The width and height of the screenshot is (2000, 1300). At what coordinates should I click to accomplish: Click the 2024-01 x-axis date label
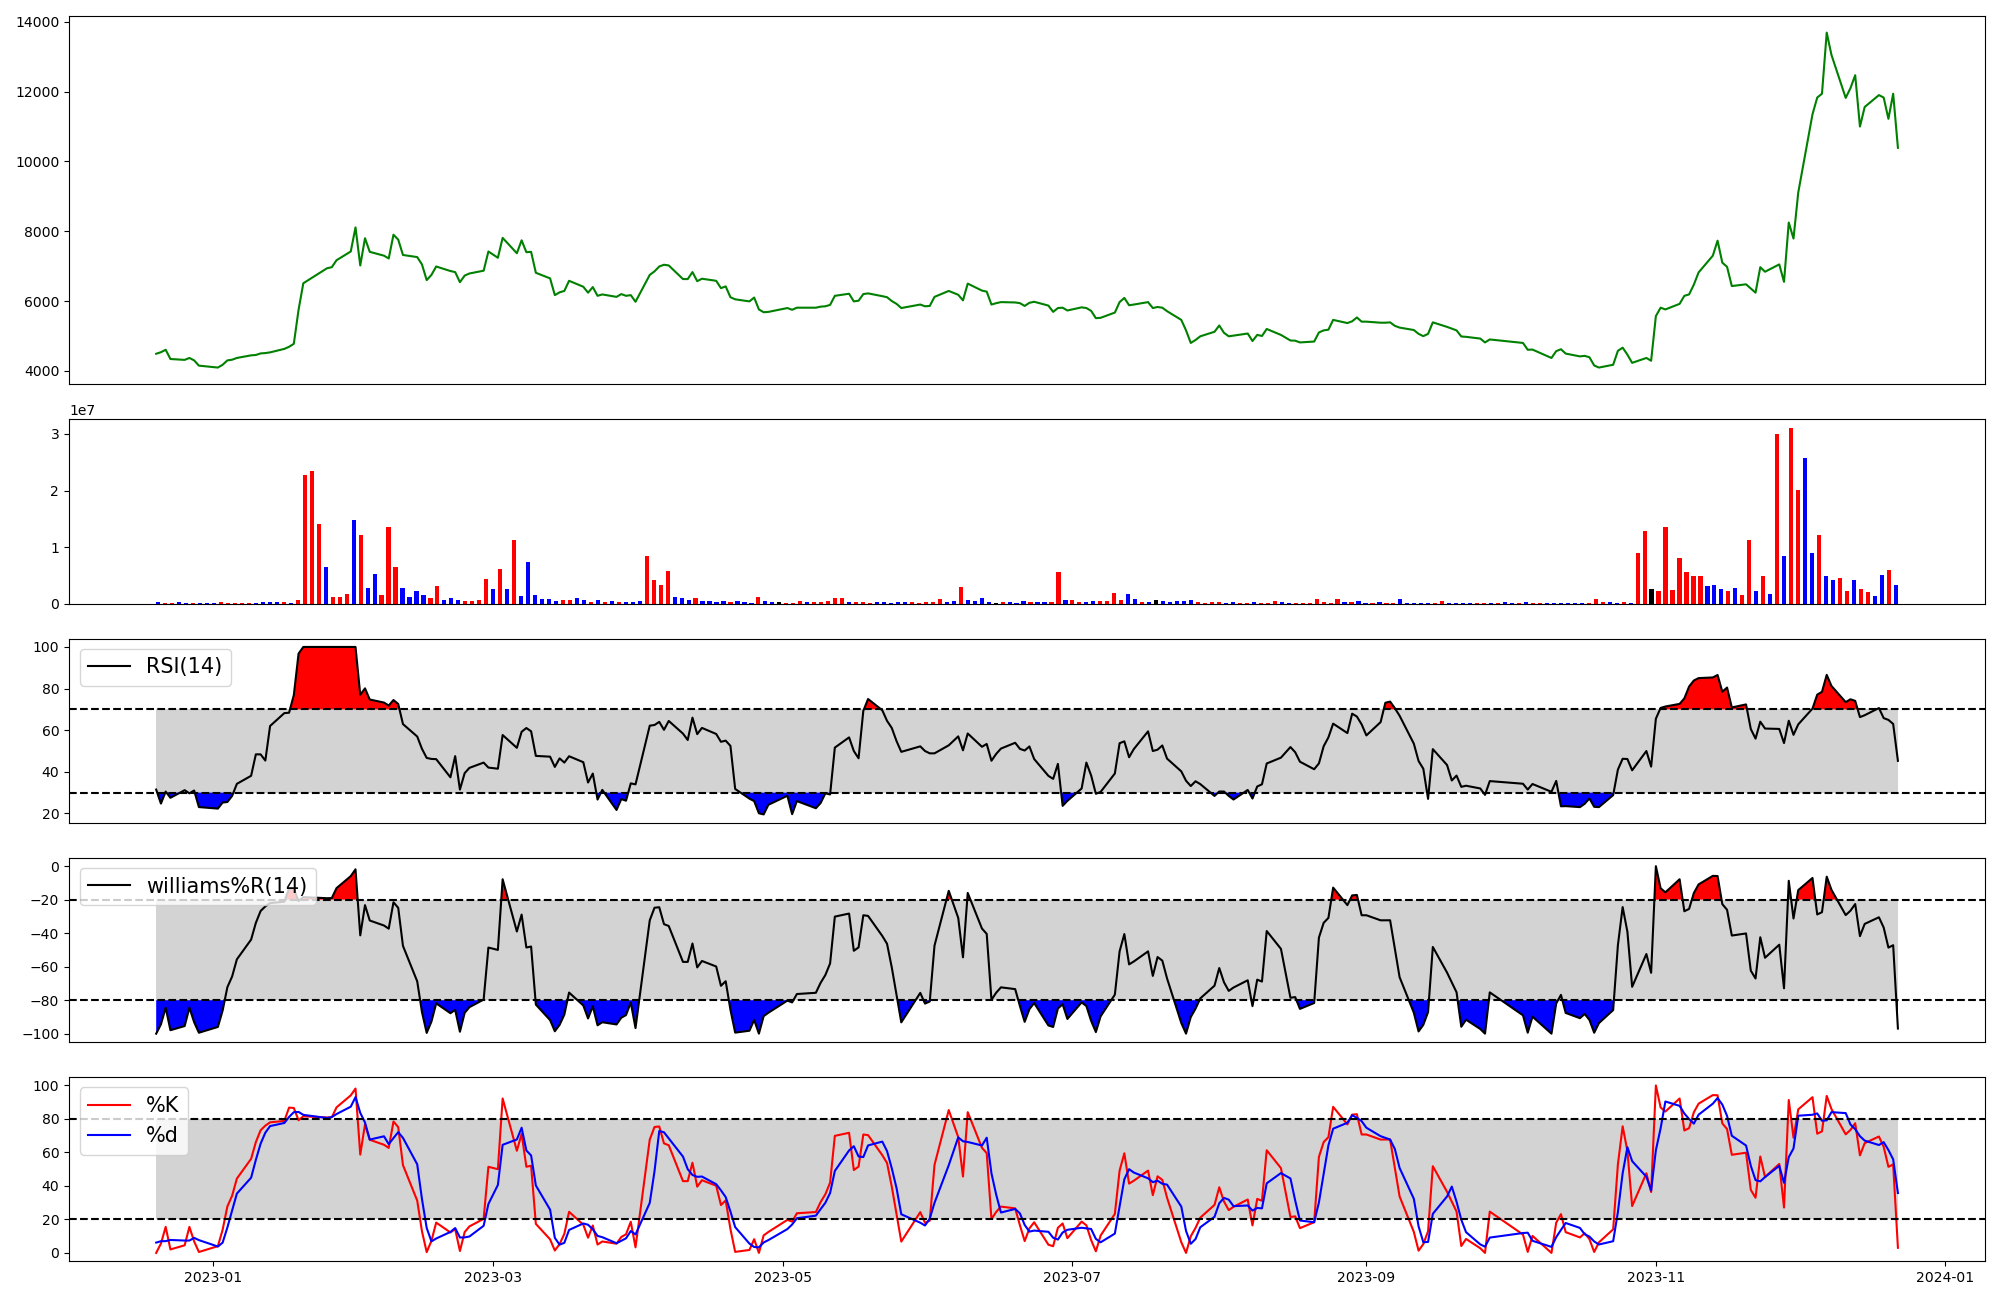pyautogui.click(x=1945, y=1277)
